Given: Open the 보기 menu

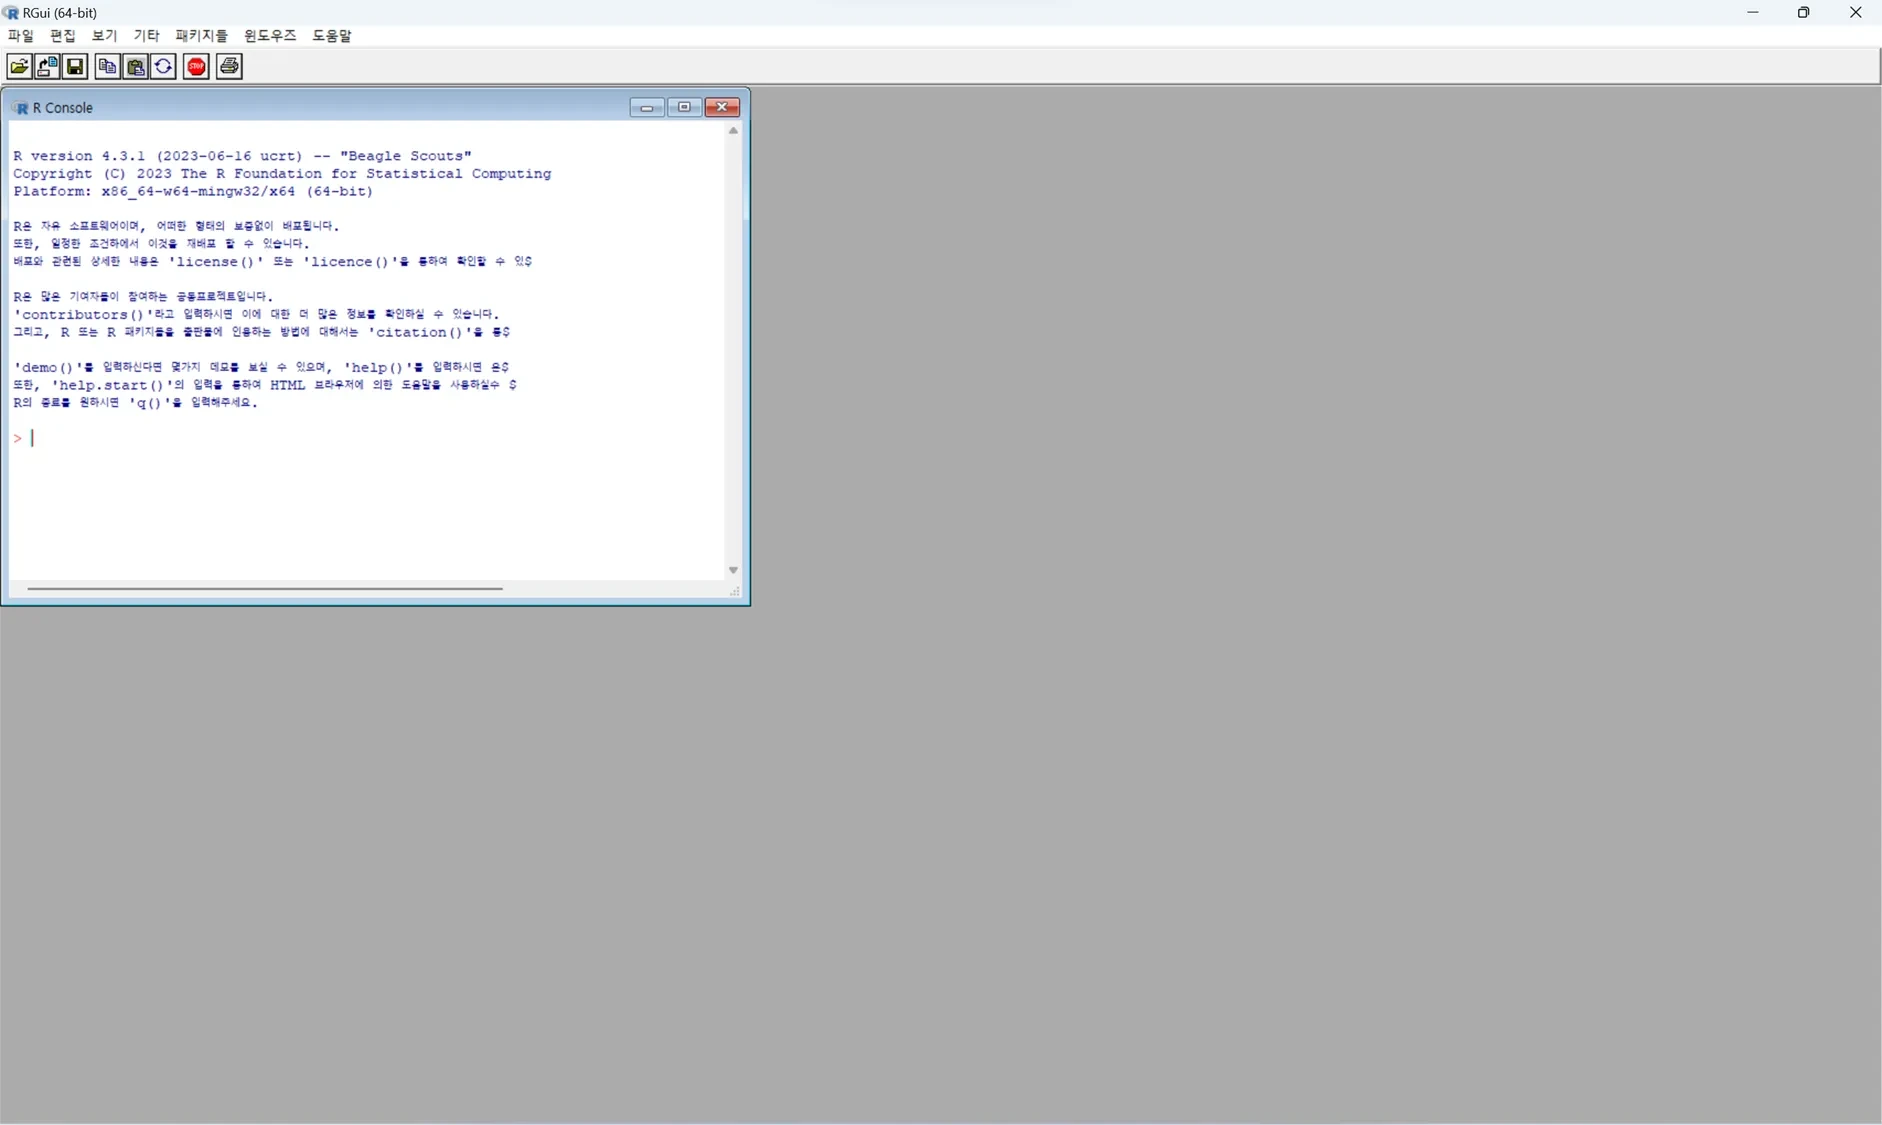Looking at the screenshot, I should click(x=104, y=36).
